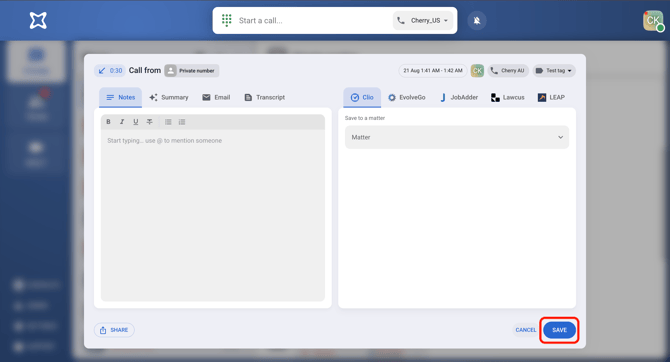670x362 pixels.
Task: Click the 21 Aug call time chip
Action: click(433, 71)
